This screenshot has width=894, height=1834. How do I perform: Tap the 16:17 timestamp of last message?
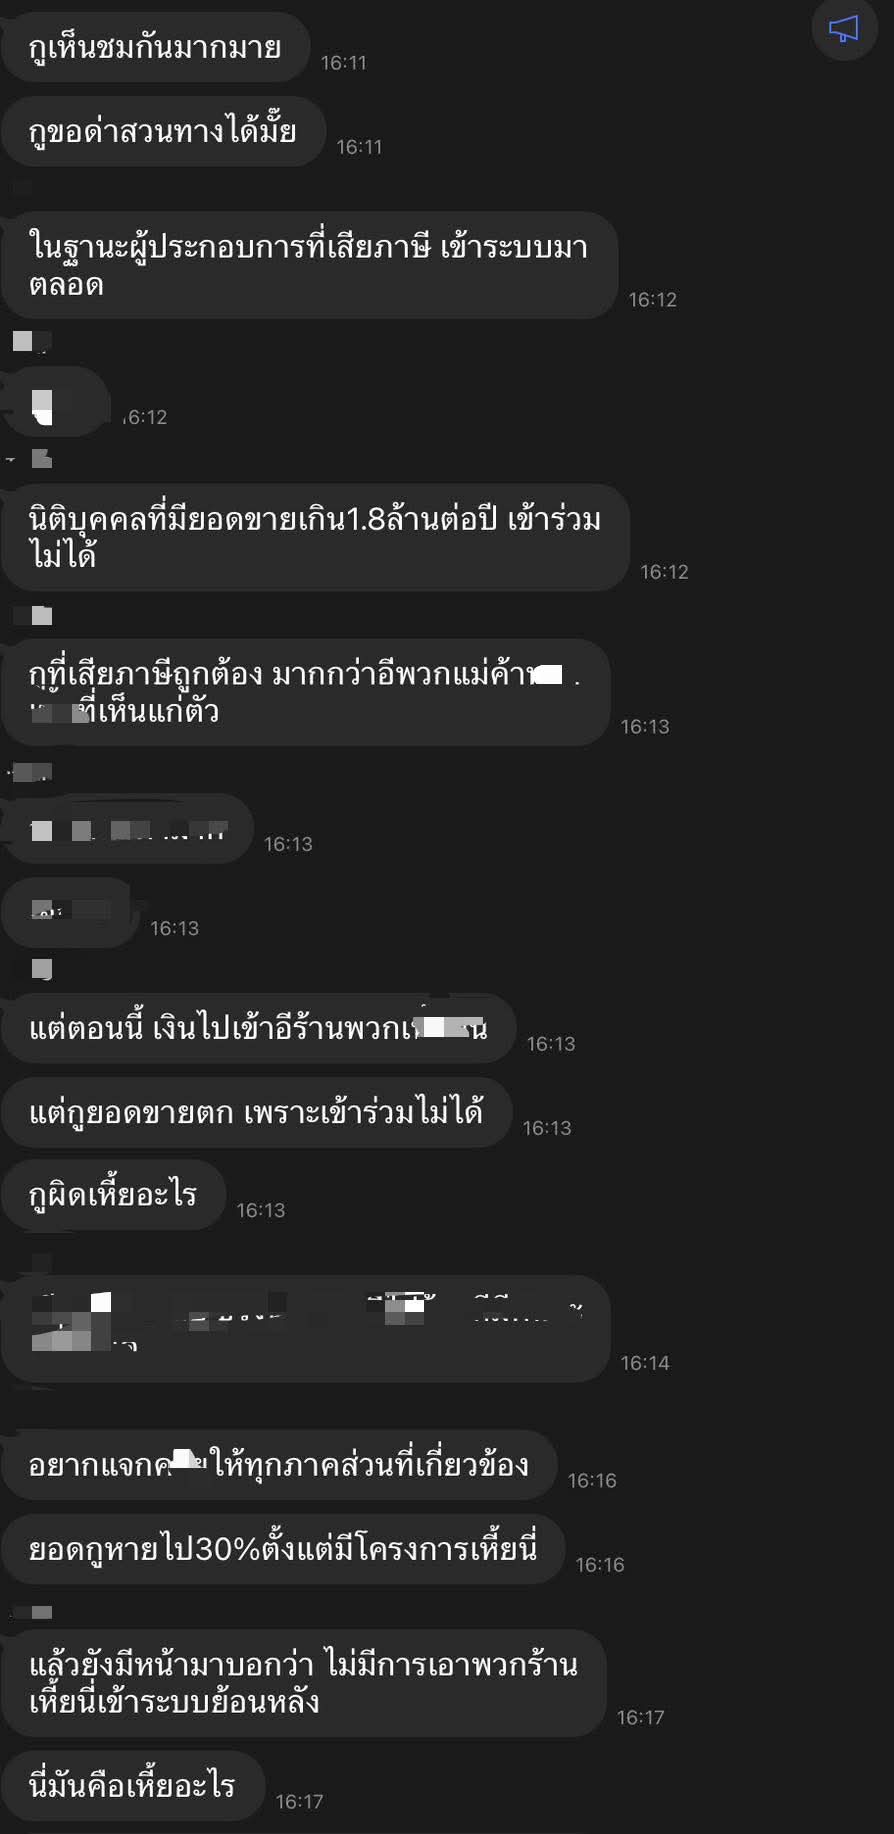click(299, 1801)
